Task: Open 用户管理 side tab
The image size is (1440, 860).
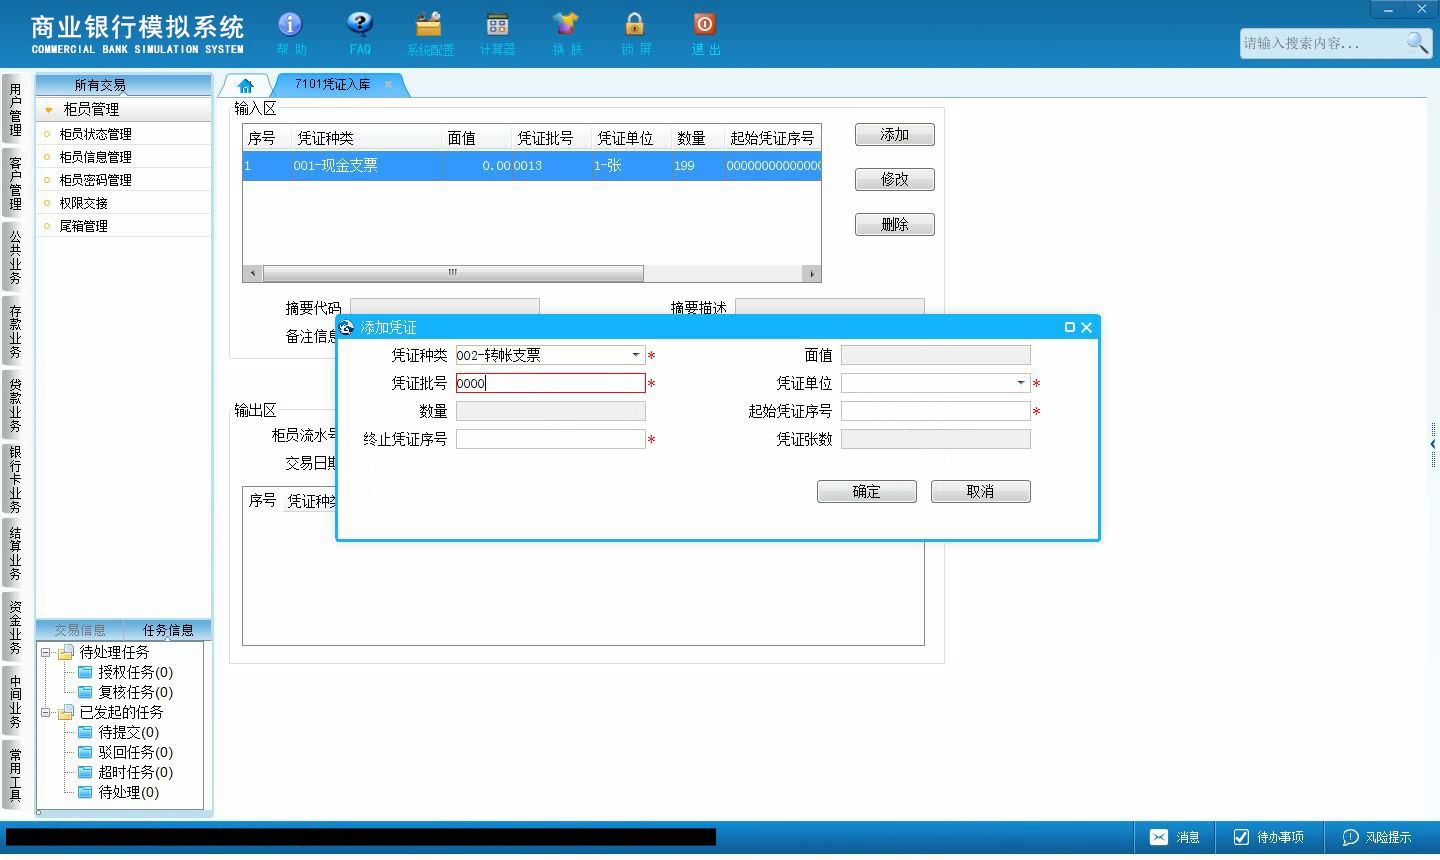Action: [15, 110]
